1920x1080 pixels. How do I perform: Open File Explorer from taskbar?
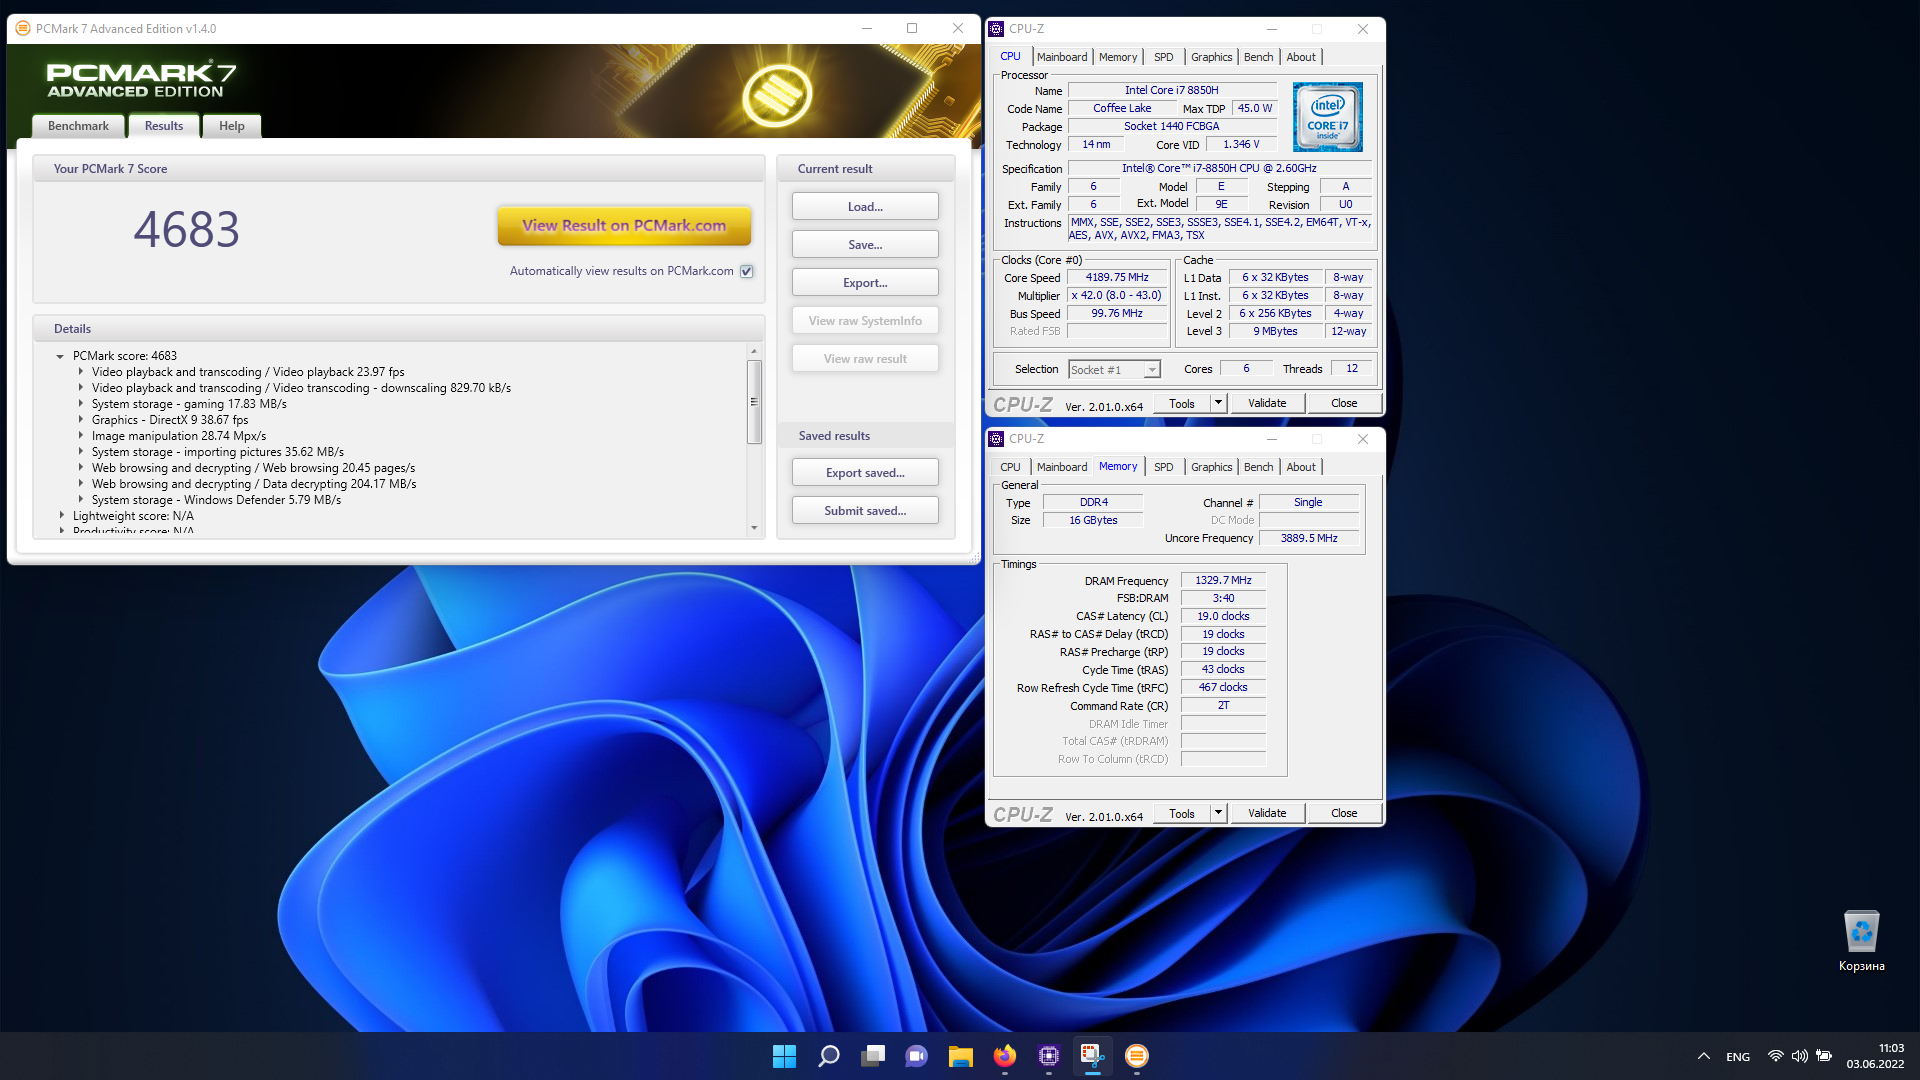[960, 1056]
